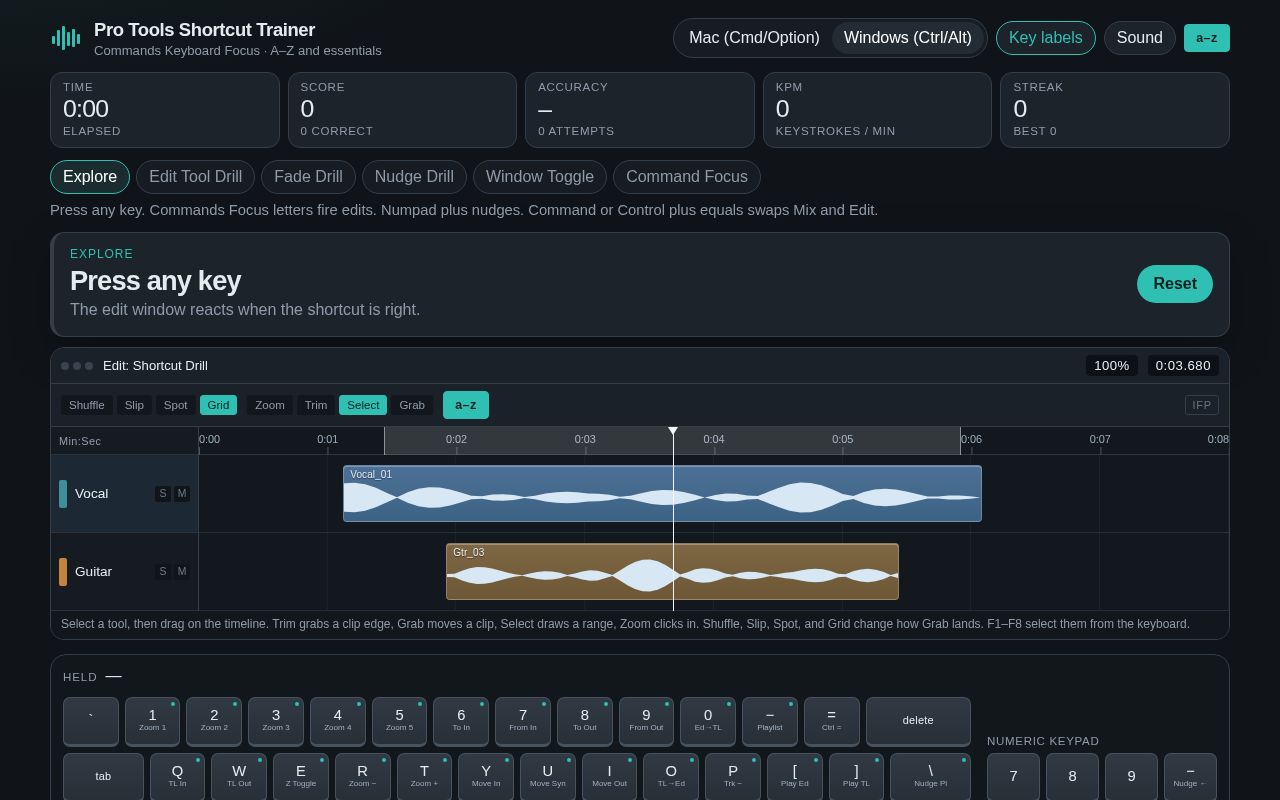Choose Slip edit mode

134,405
